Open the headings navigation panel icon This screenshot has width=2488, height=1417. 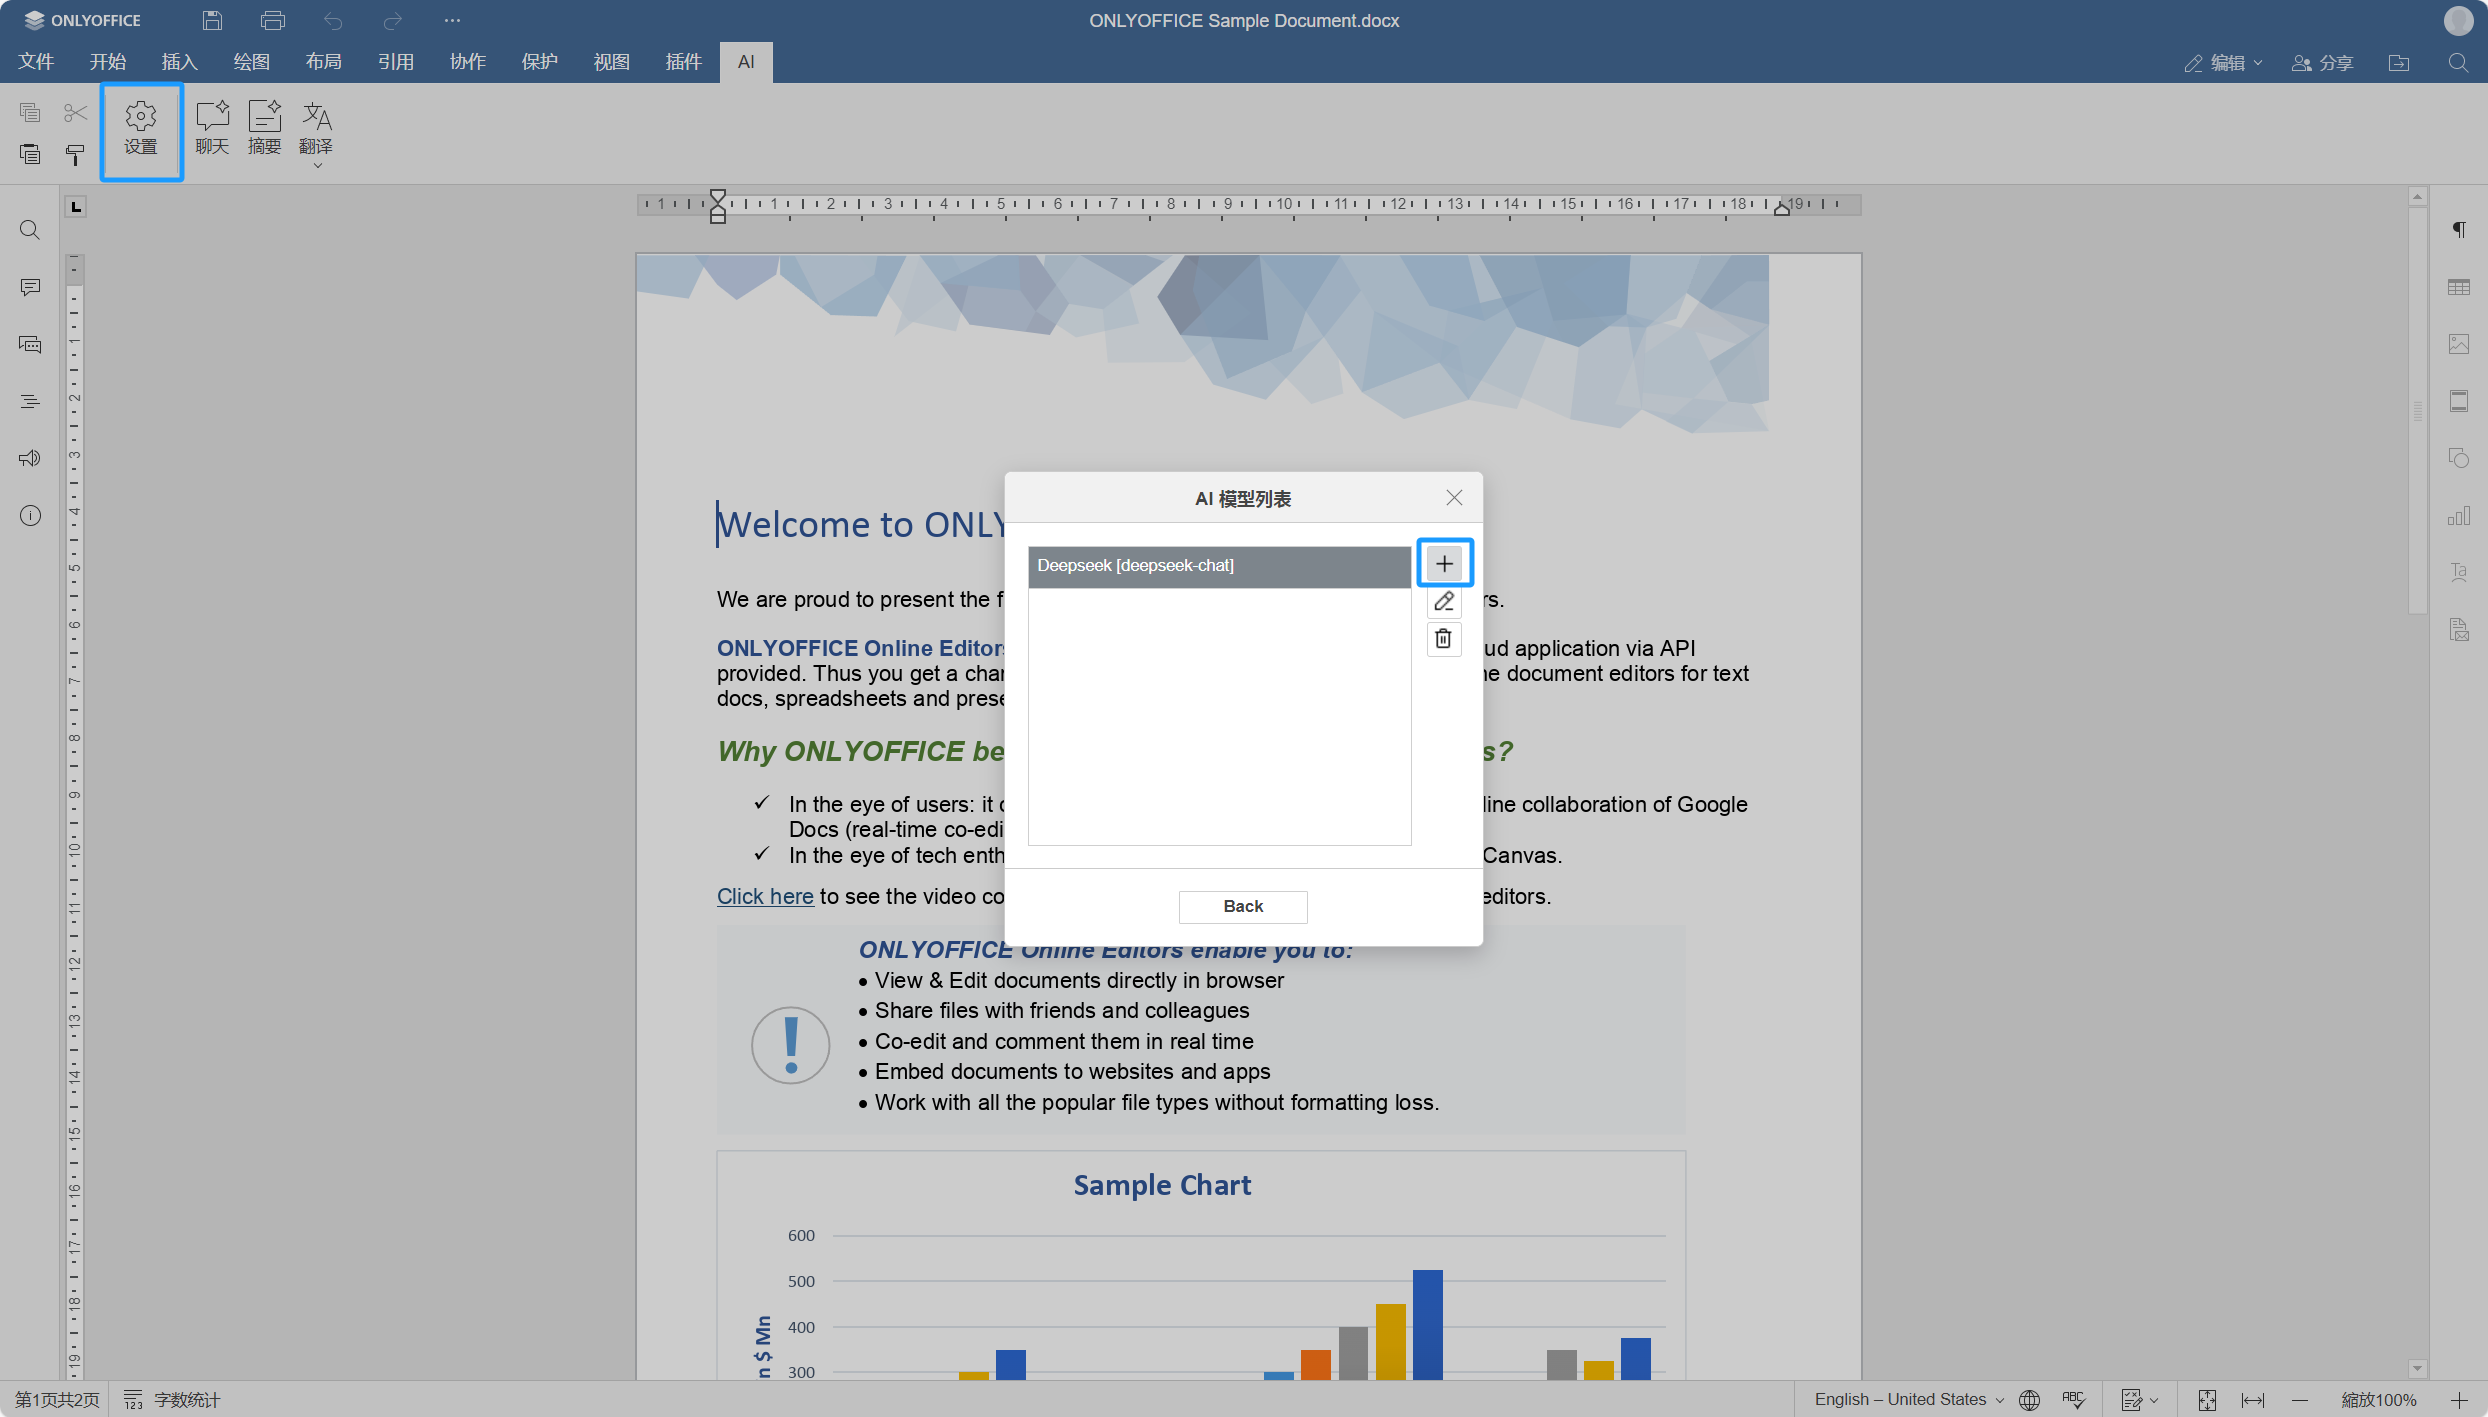[30, 402]
